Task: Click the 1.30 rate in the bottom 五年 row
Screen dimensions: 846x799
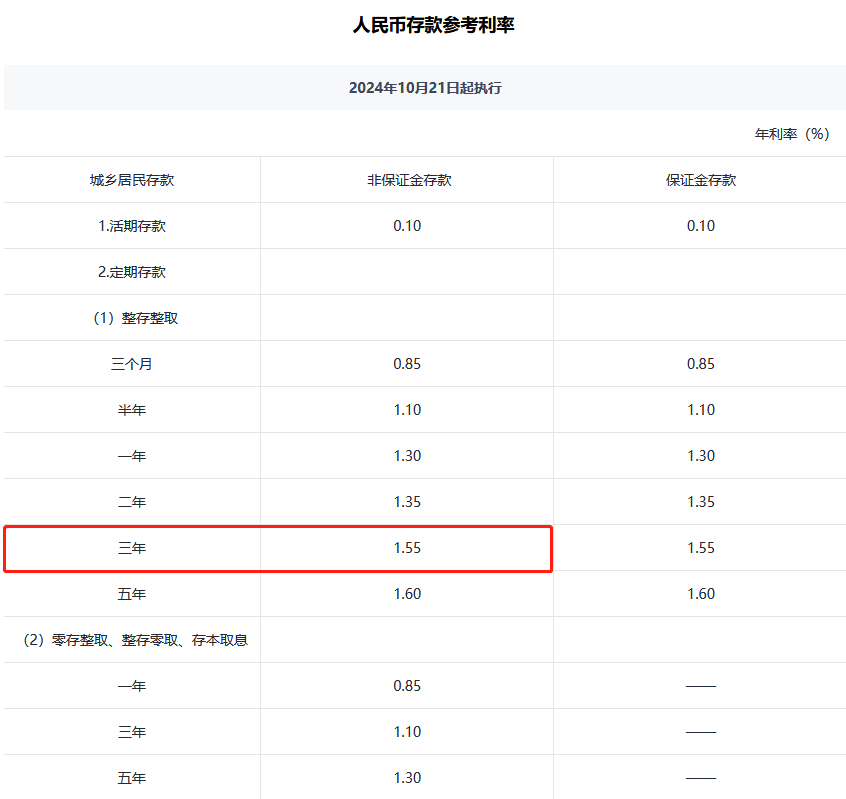Action: pyautogui.click(x=407, y=778)
